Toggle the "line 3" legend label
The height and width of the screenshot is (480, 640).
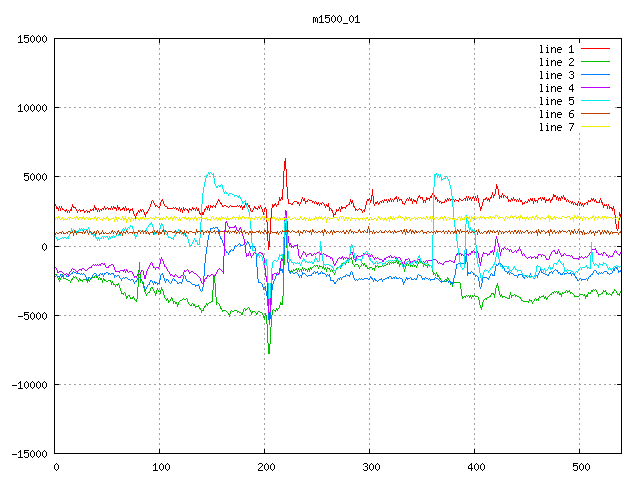556,75
